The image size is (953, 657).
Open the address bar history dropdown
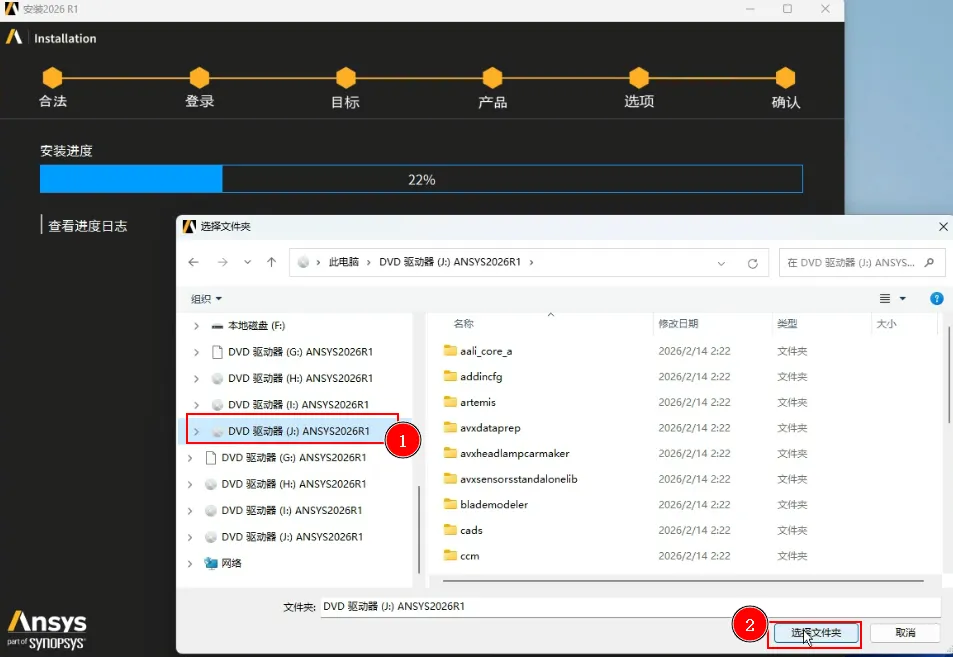pyautogui.click(x=721, y=263)
